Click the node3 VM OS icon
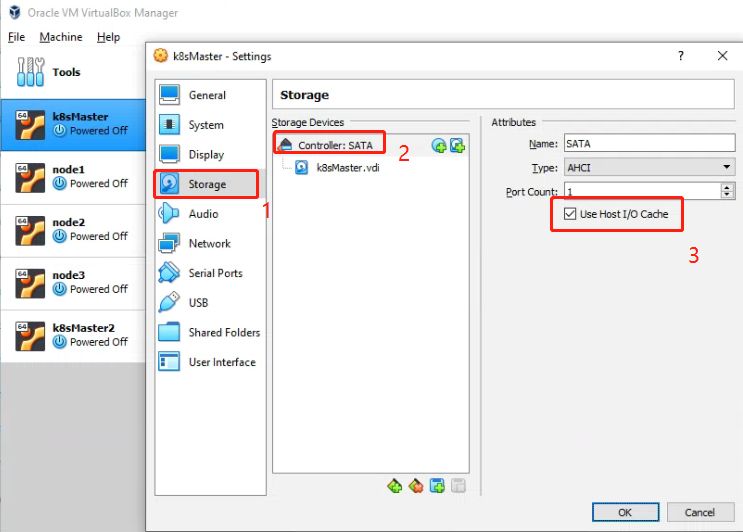 30,284
